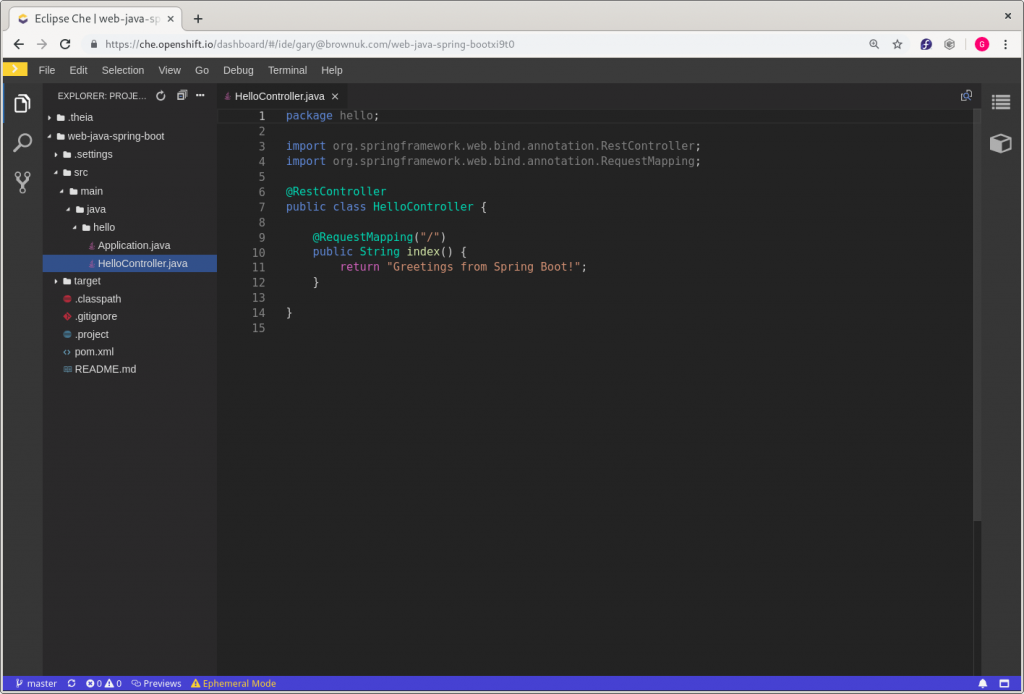1024x694 pixels.
Task: Expand the .theia folder
Action: pyautogui.click(x=80, y=117)
